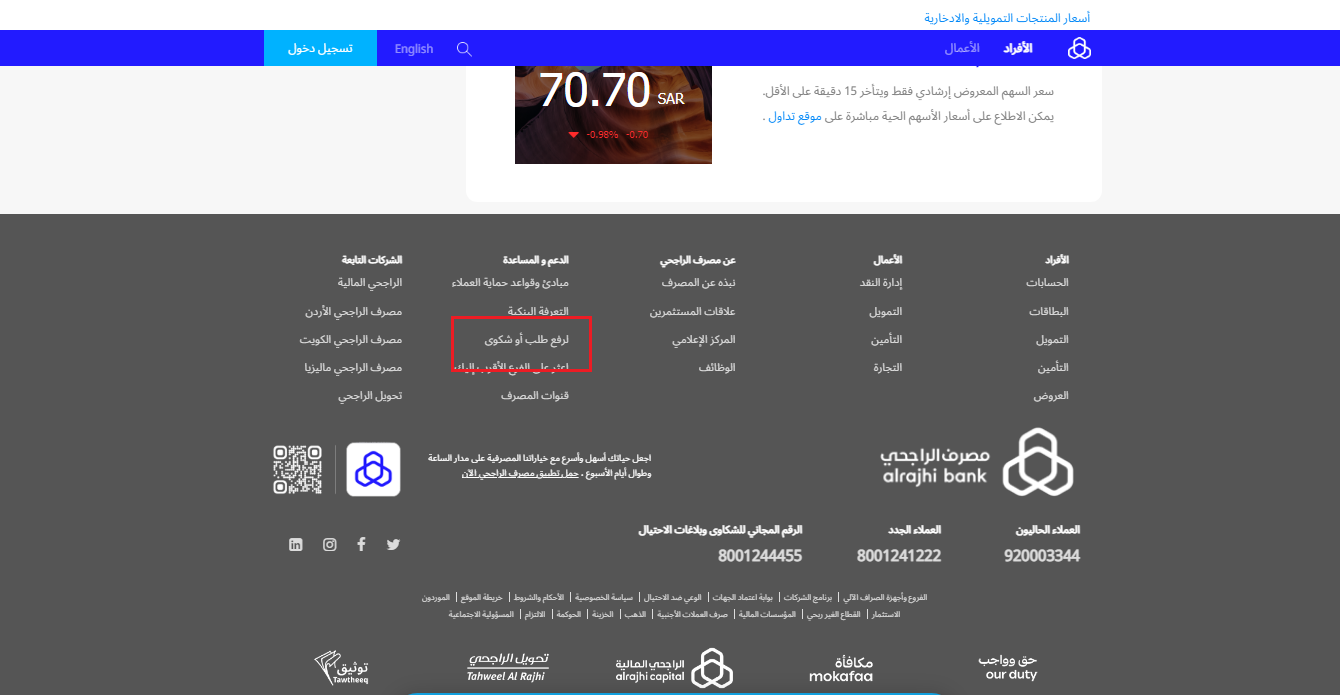Select the الأعمال tab in the top bar
This screenshot has width=1340, height=695.
[x=962, y=48]
